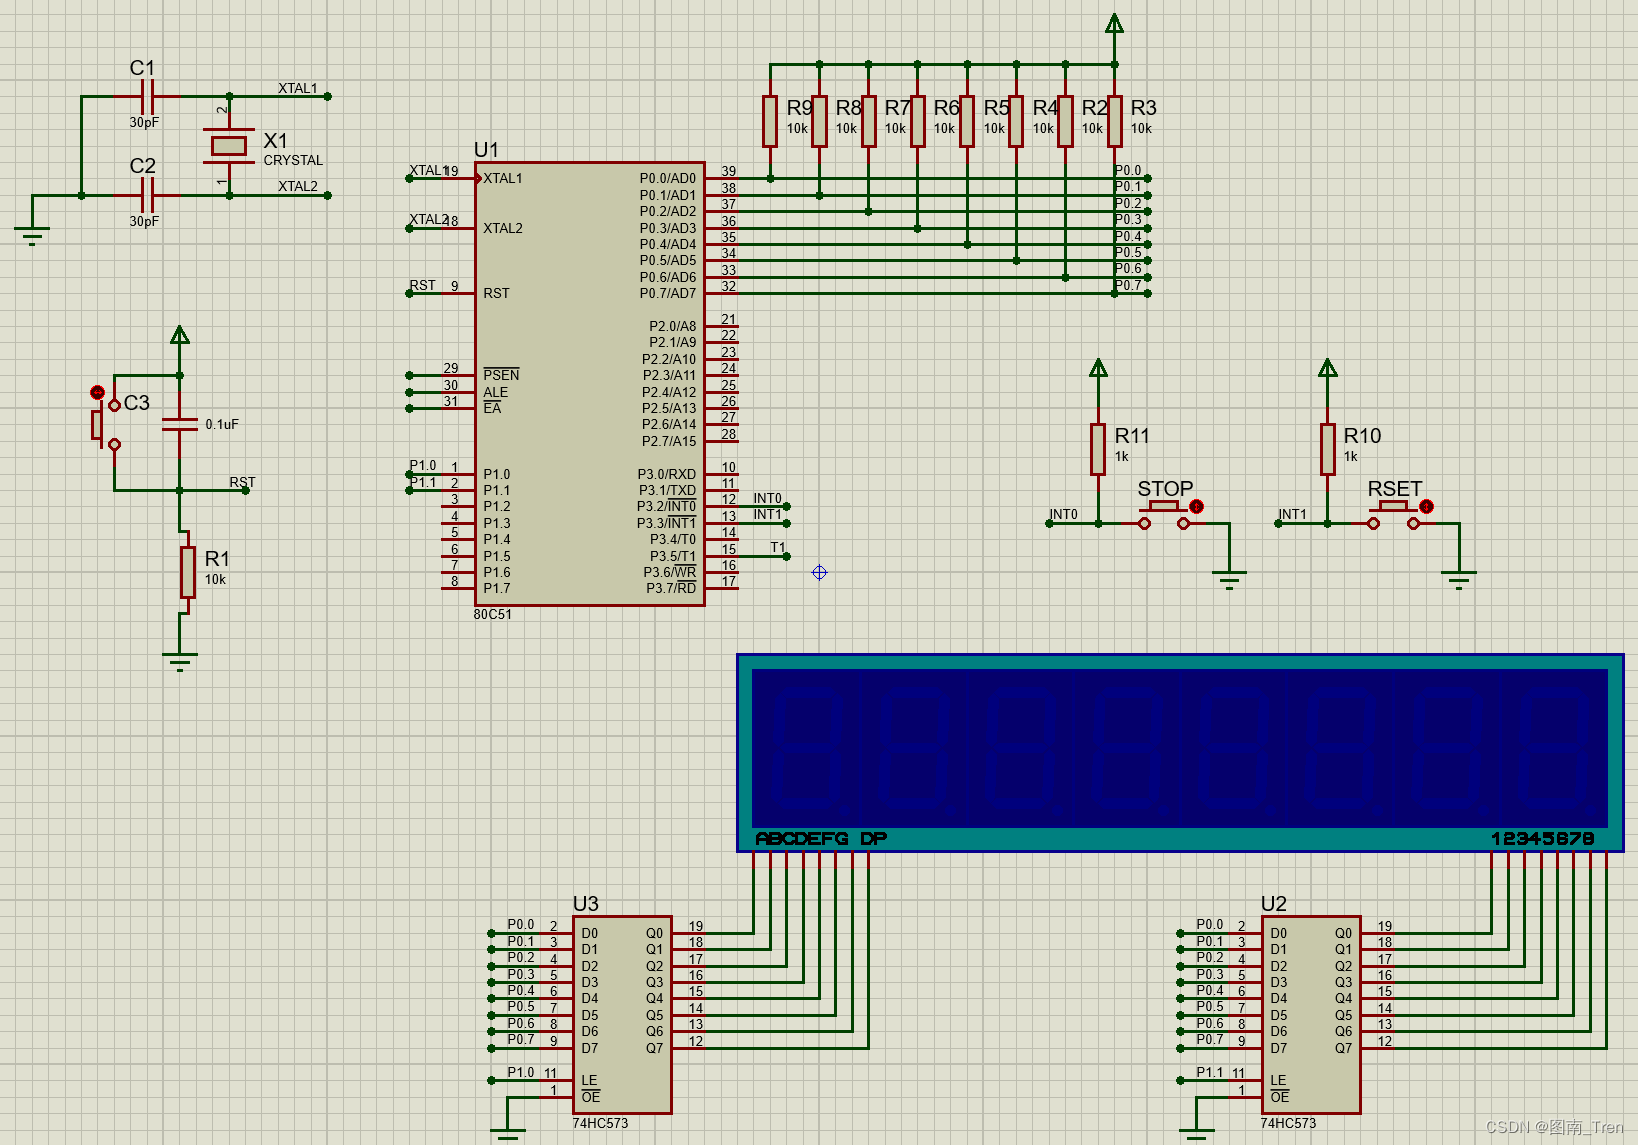This screenshot has width=1638, height=1145.
Task: Click the RST net label near C3
Action: [x=242, y=482]
